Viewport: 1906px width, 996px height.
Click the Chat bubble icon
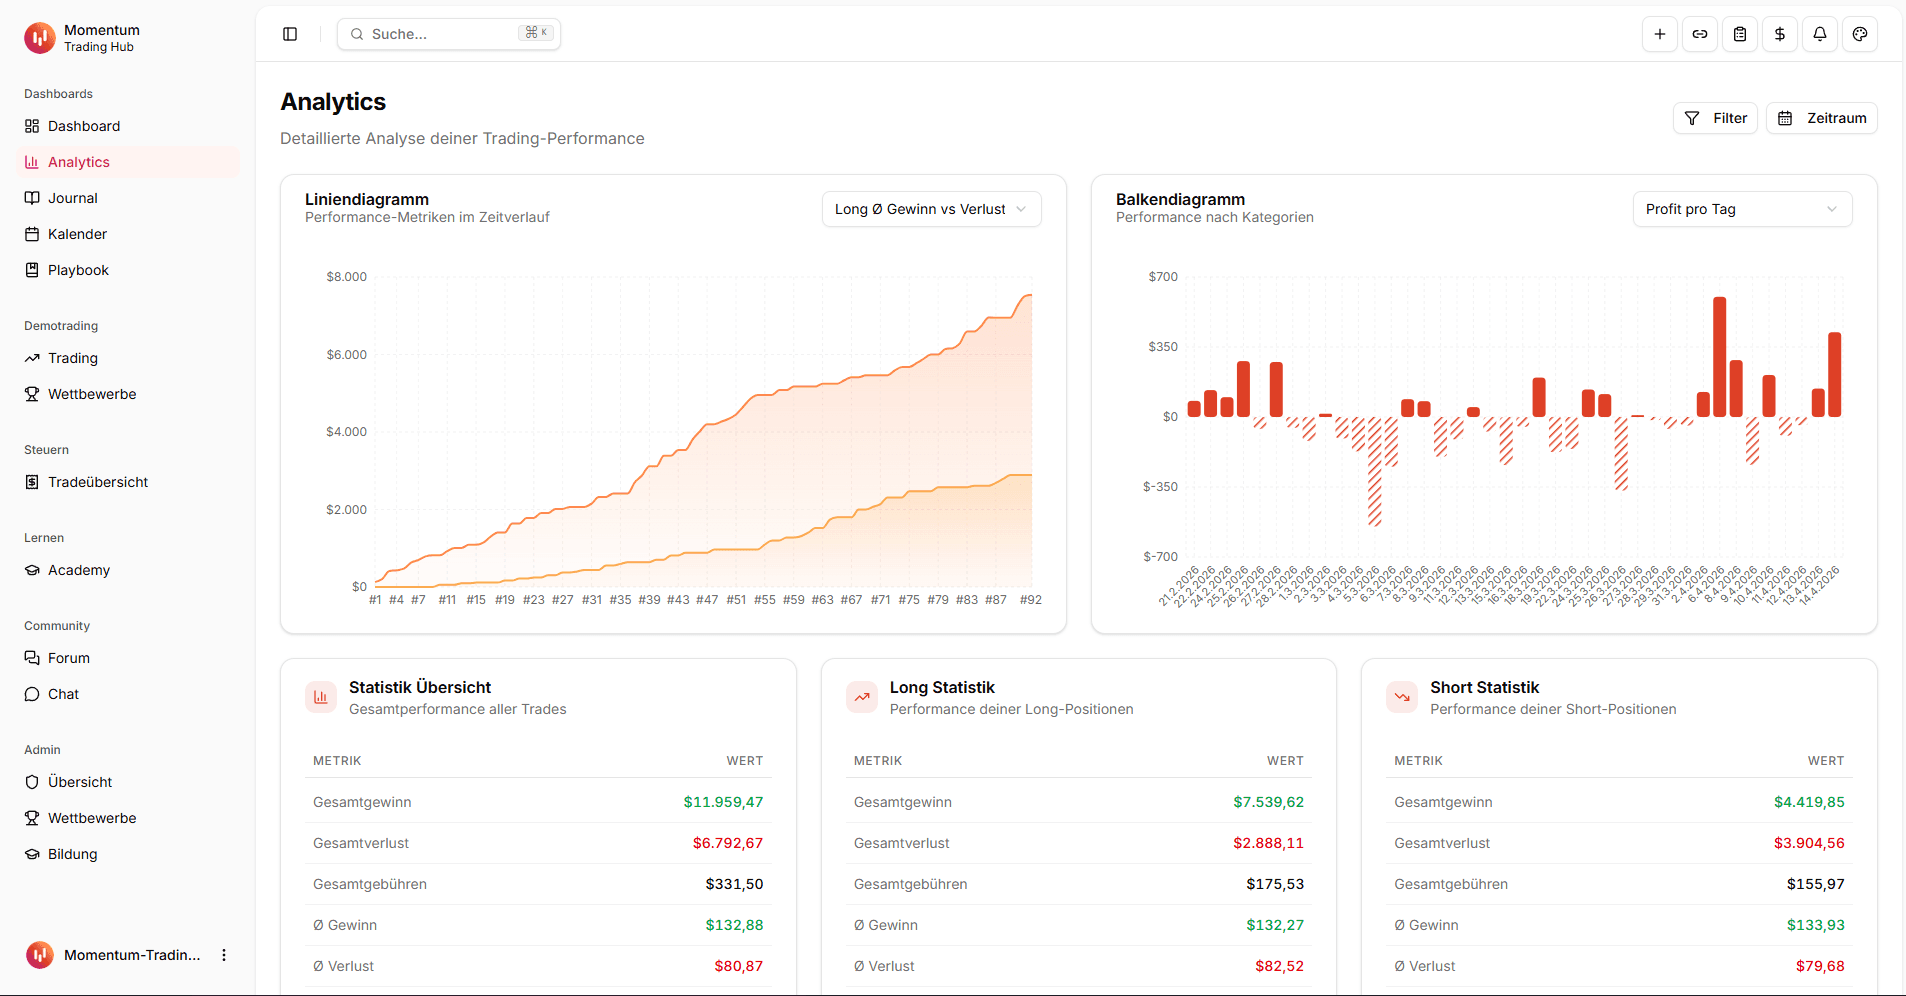tap(32, 694)
